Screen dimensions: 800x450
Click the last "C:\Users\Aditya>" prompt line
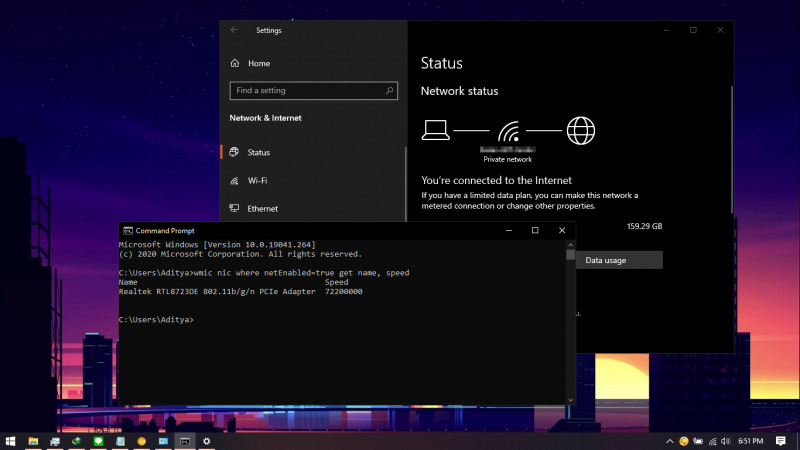156,319
